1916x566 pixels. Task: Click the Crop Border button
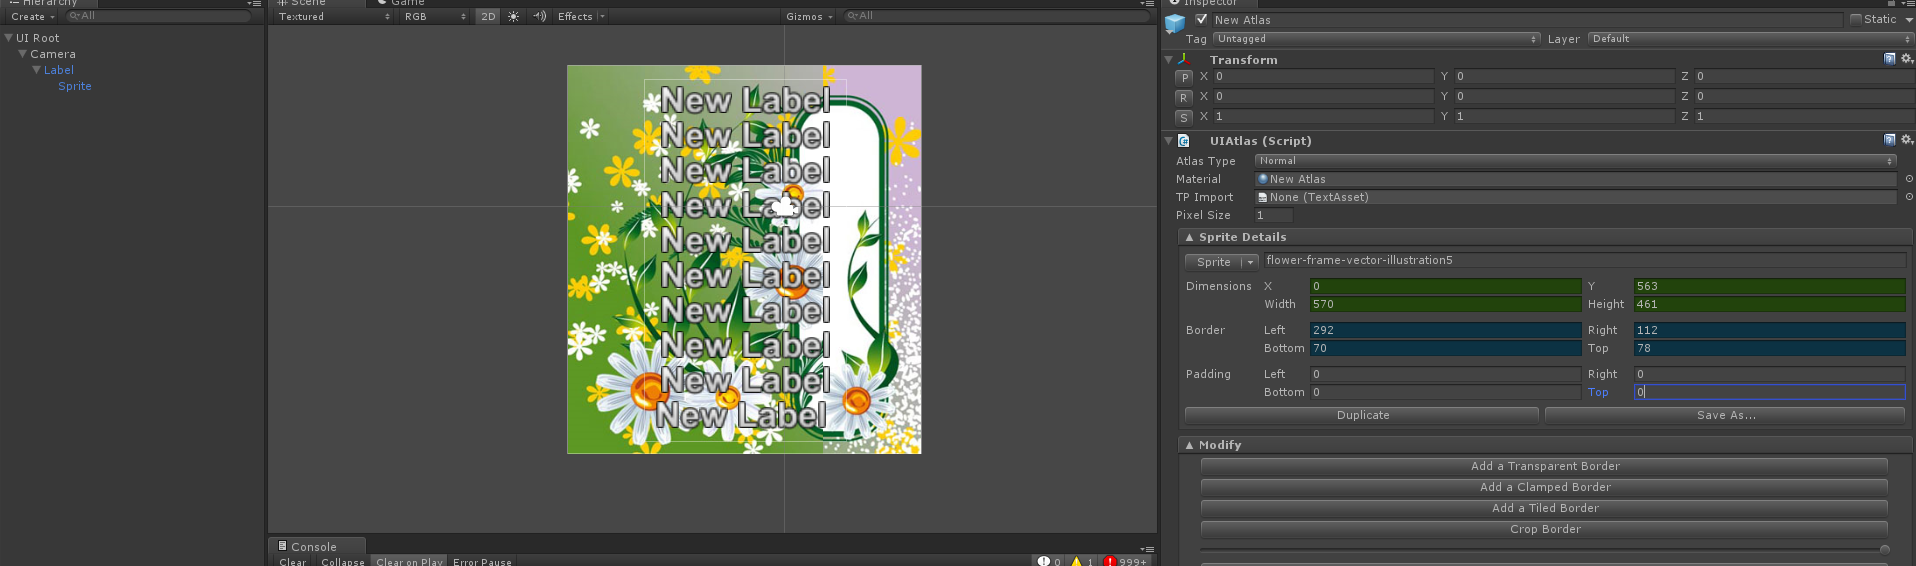(x=1544, y=529)
